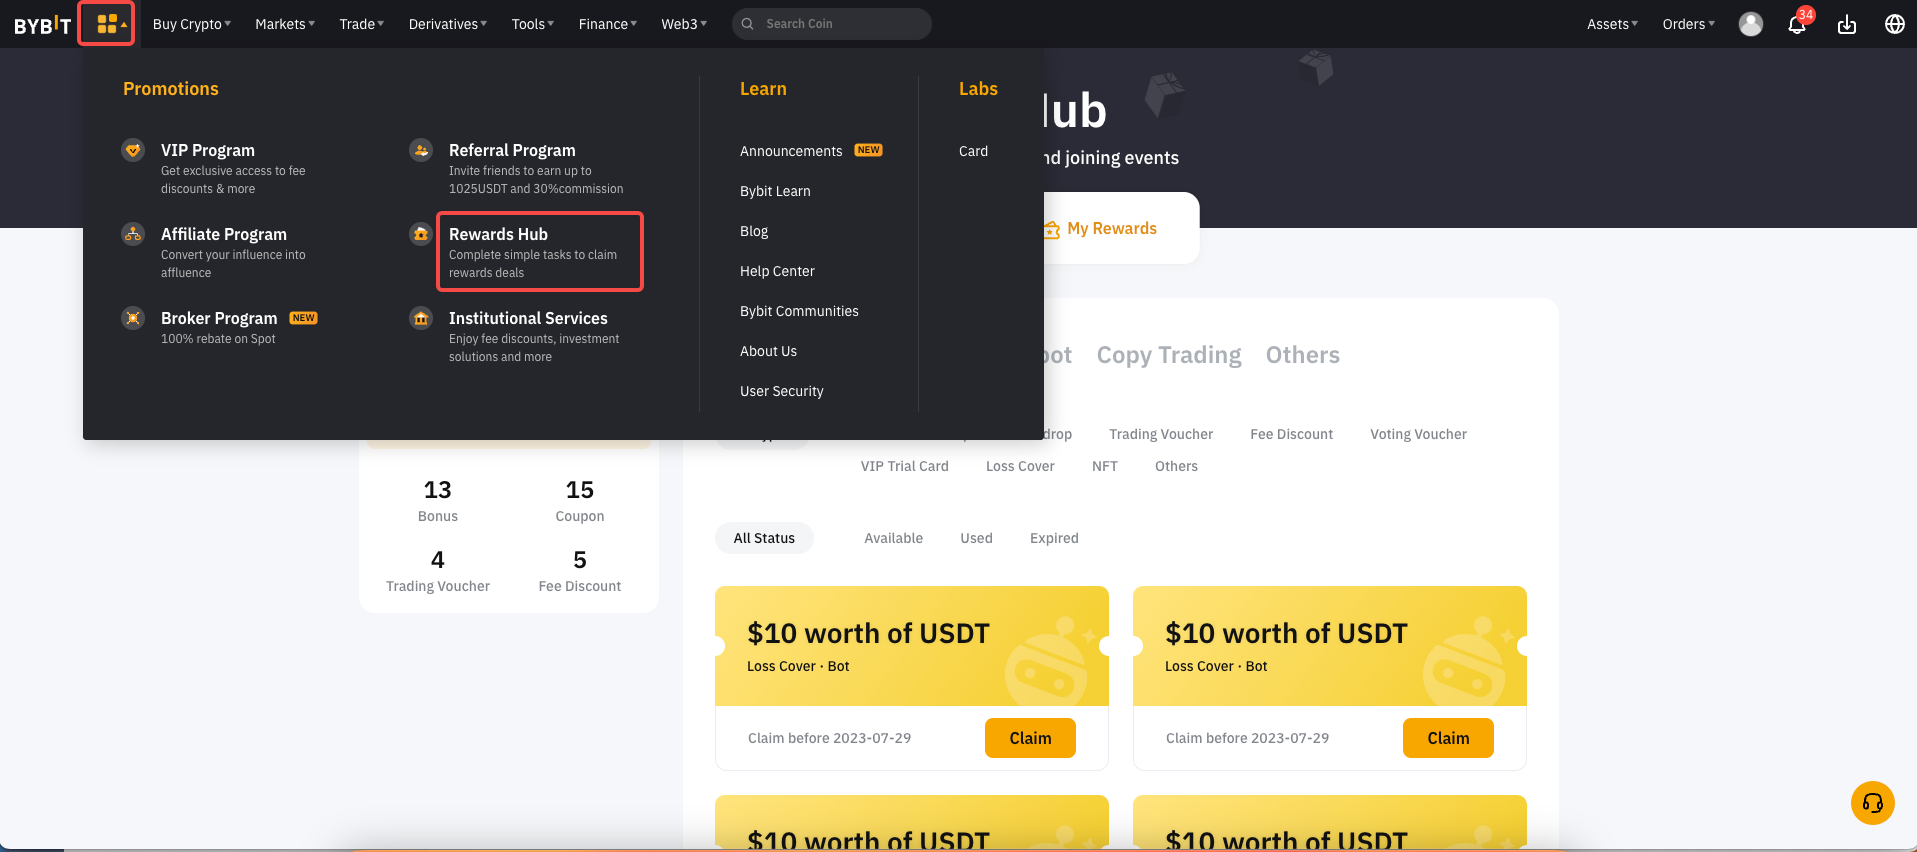Image resolution: width=1917 pixels, height=852 pixels.
Task: Expand the Derivatives dropdown menu
Action: click(x=448, y=24)
